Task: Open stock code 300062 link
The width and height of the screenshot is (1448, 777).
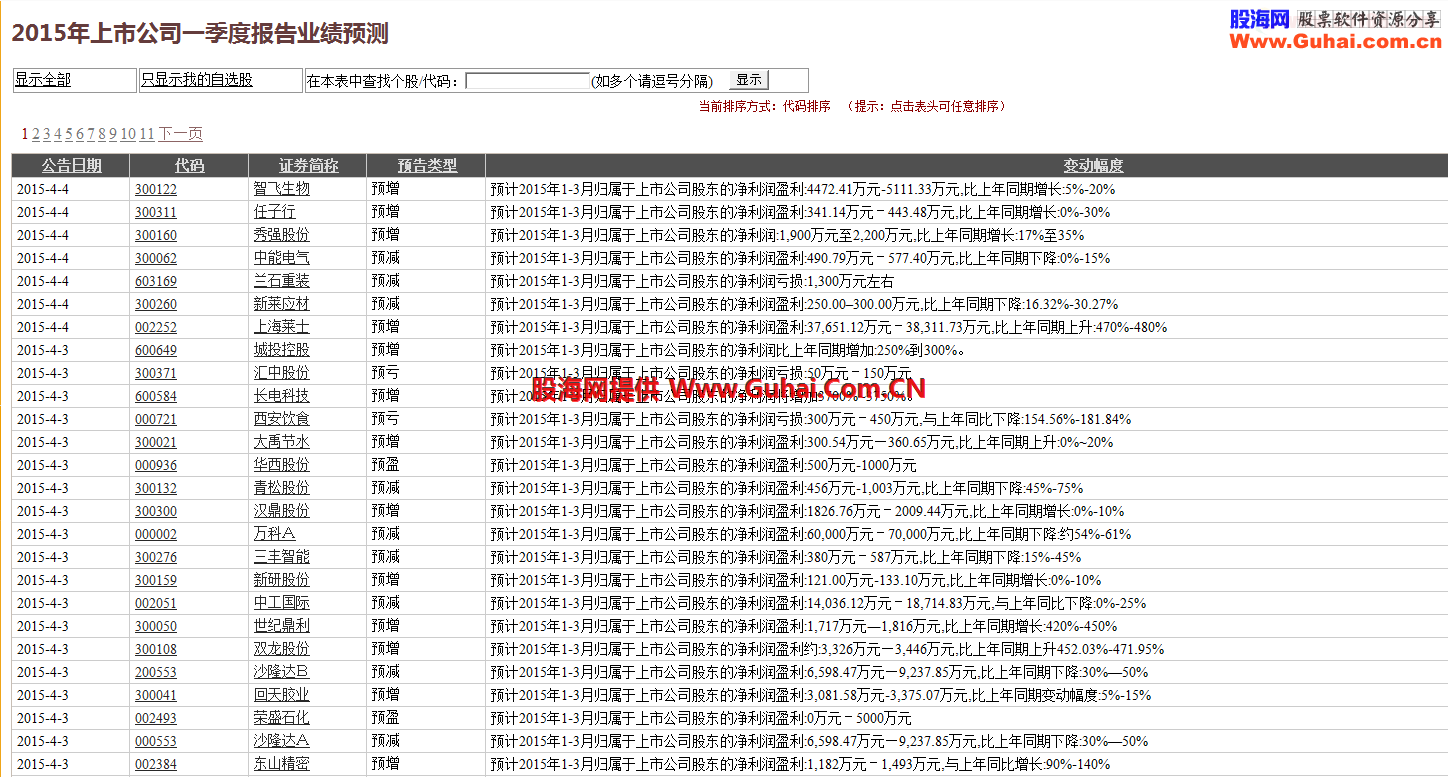Action: (156, 258)
